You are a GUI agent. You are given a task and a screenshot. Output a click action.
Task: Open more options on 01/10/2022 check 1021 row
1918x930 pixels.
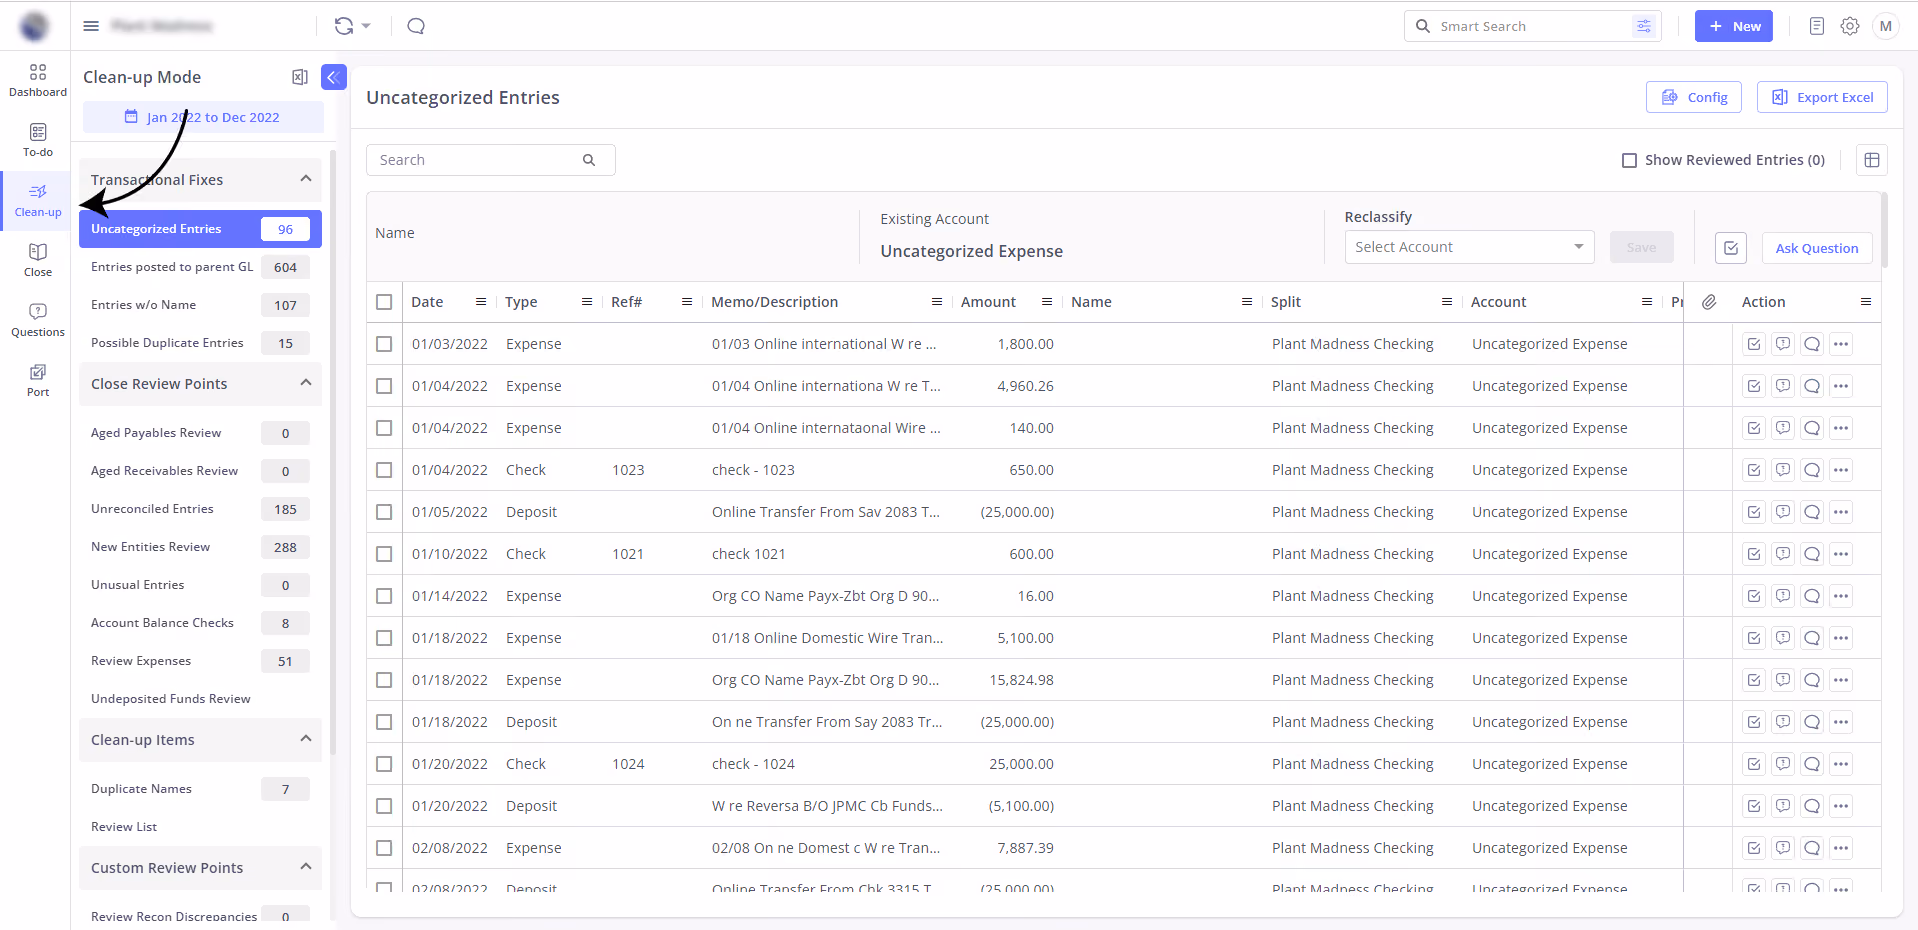(x=1841, y=554)
